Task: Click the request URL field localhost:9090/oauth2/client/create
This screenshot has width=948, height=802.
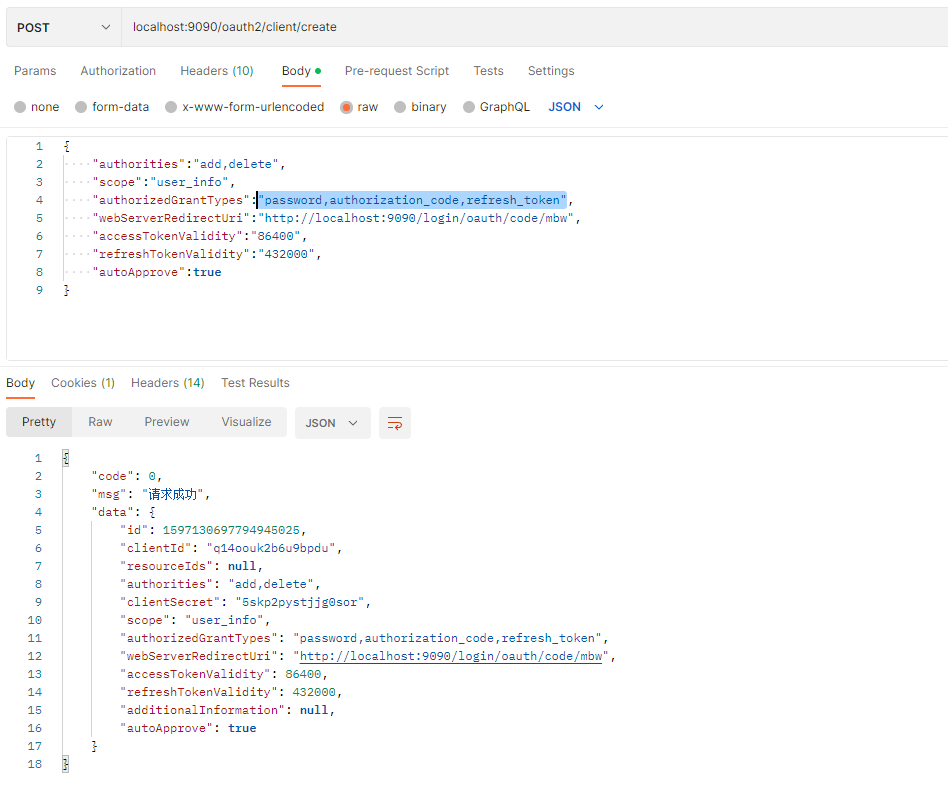Action: coord(534,27)
